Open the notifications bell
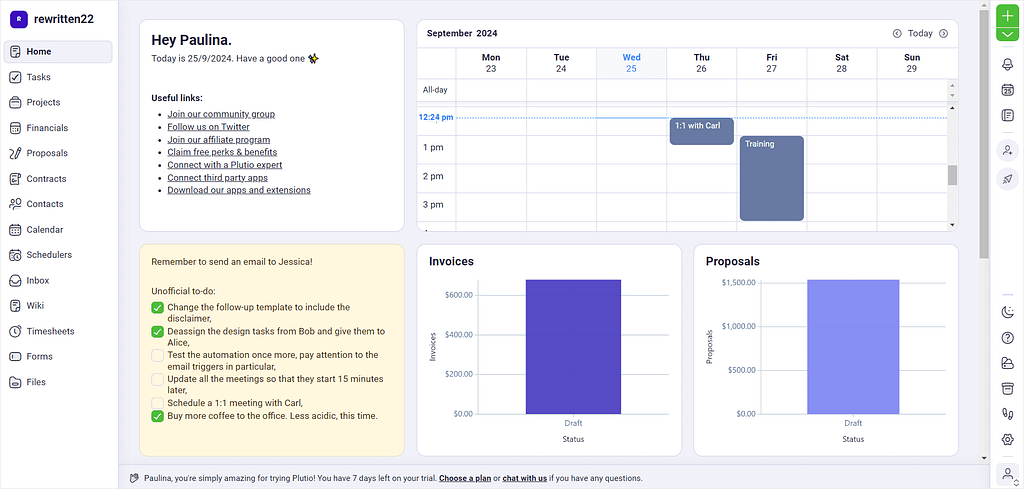 click(1007, 64)
